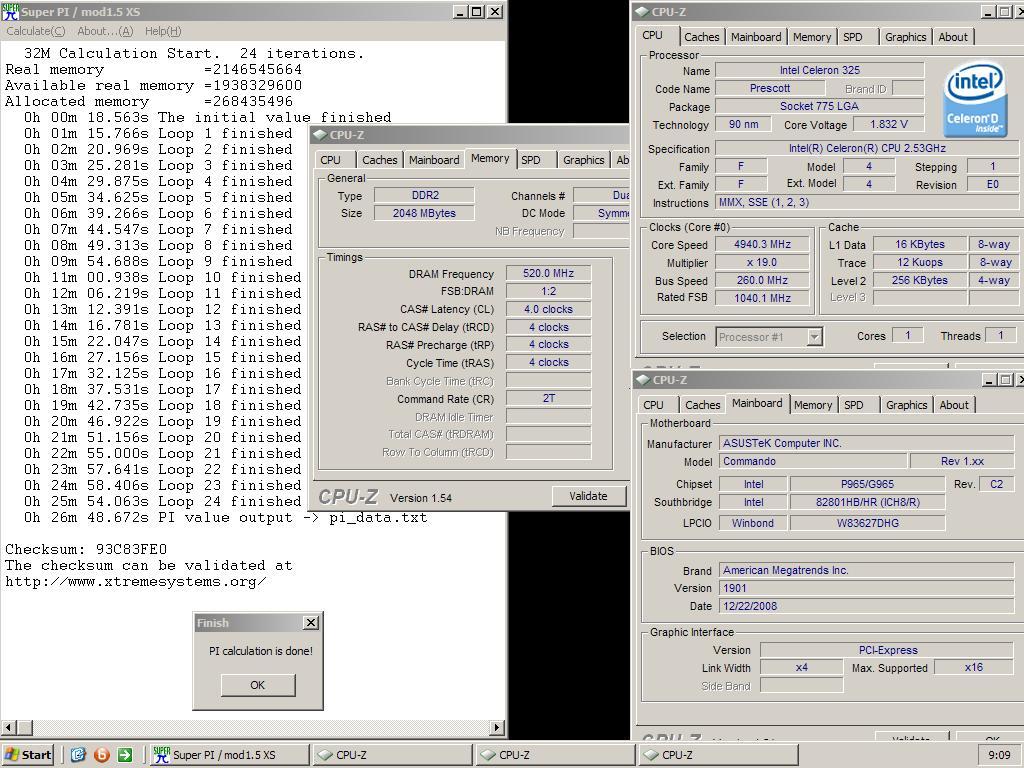Select Caches tab in top-right CPU-Z window
1024x768 pixels.
pos(702,37)
